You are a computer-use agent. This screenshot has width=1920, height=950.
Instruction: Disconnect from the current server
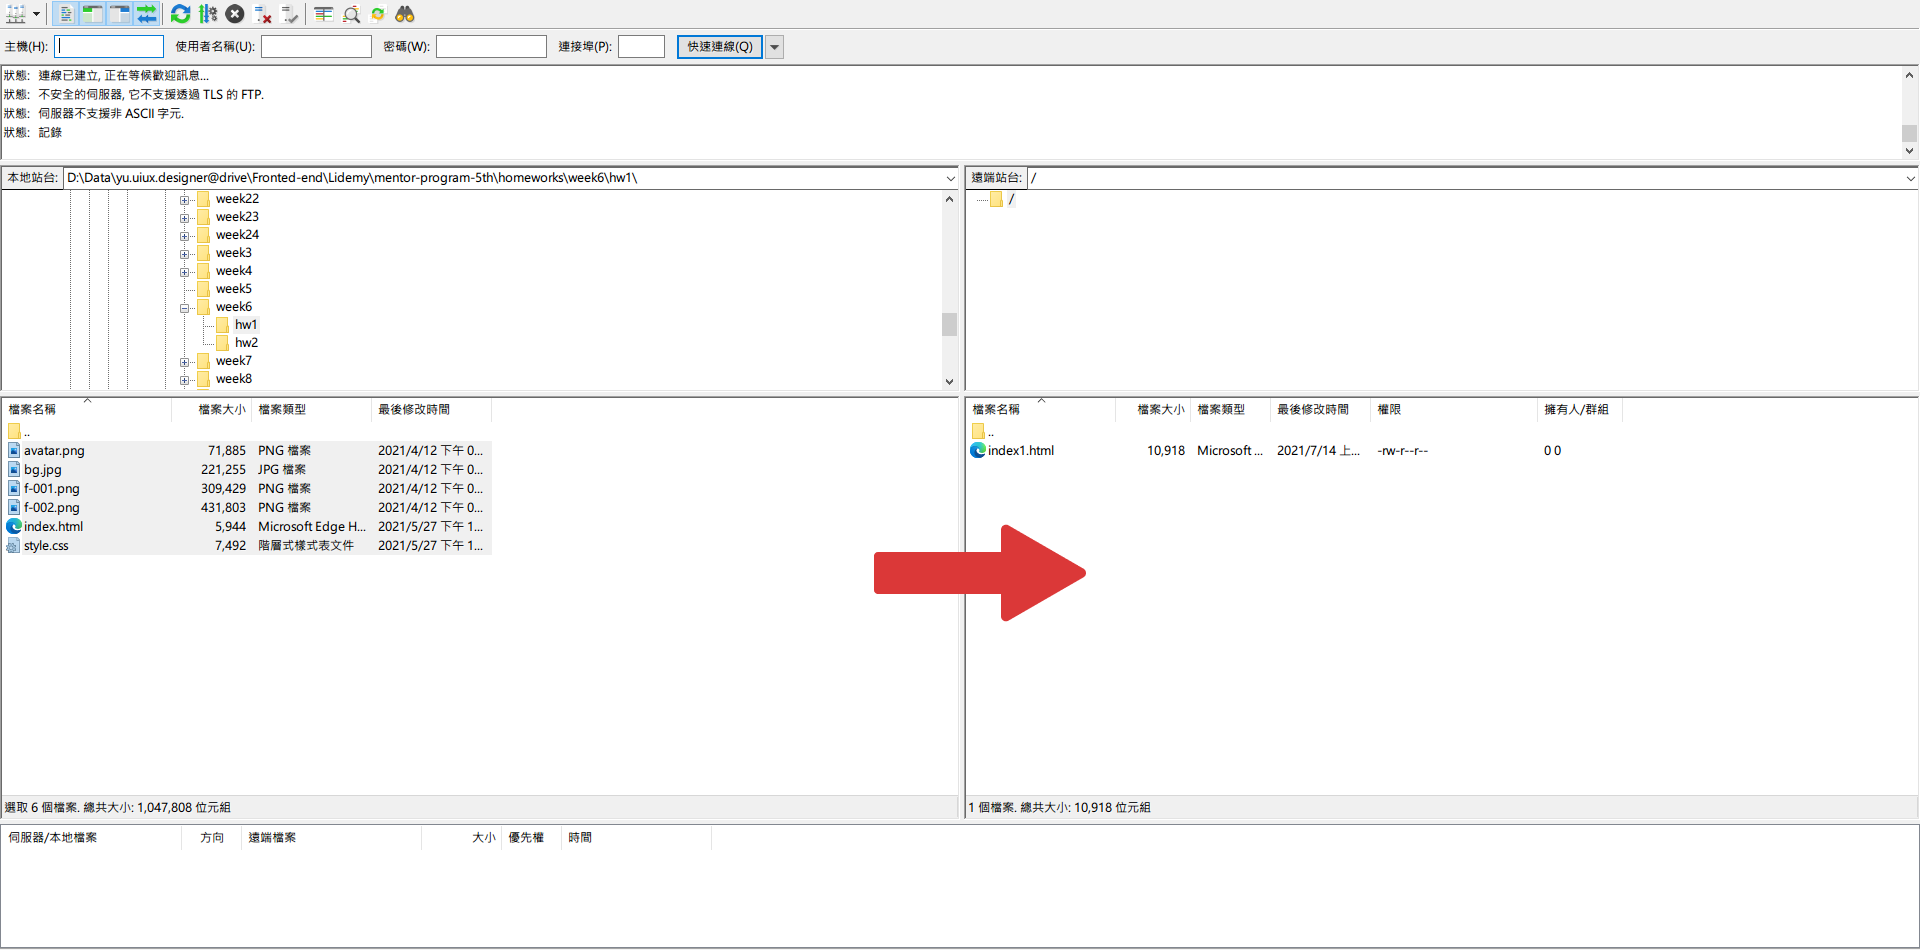263,14
